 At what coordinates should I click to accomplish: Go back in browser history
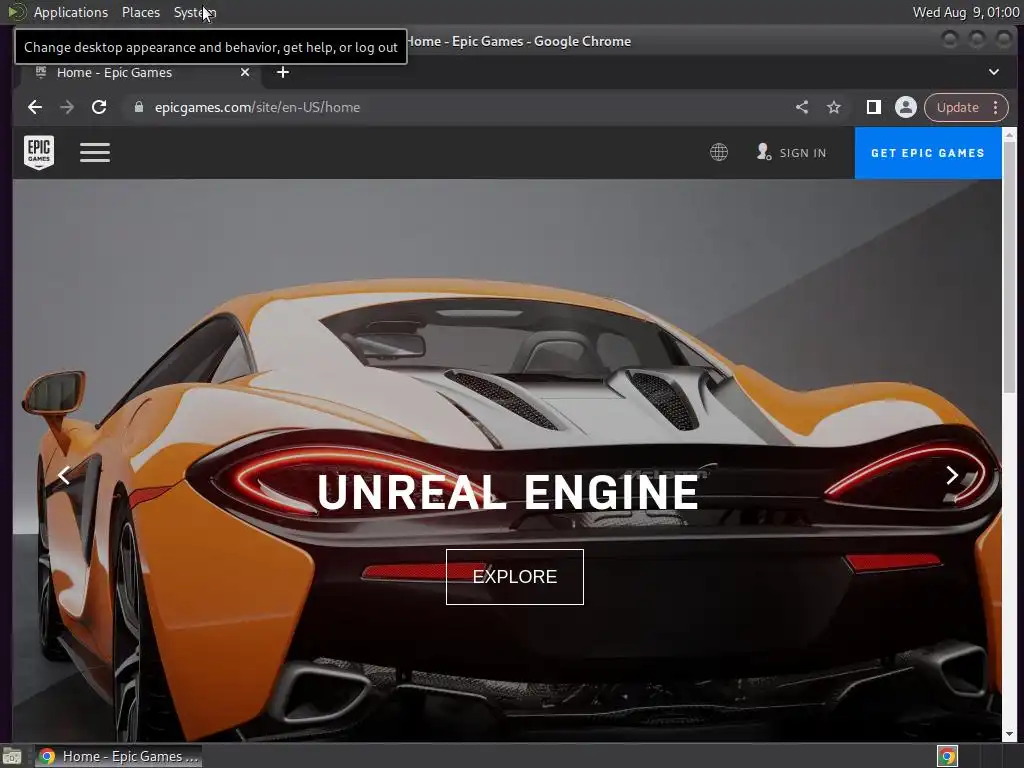point(35,107)
